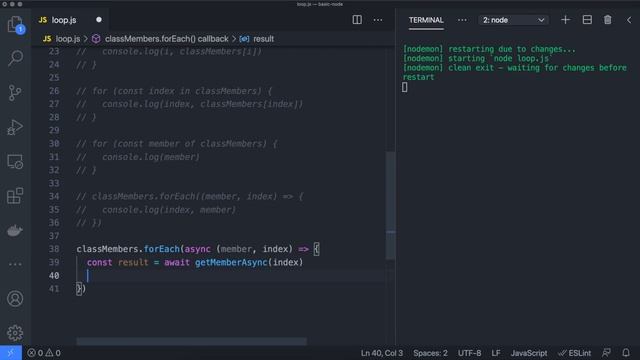Viewport: 640px width, 360px height.
Task: Open the Explorer view in the activity bar
Action: point(16,24)
